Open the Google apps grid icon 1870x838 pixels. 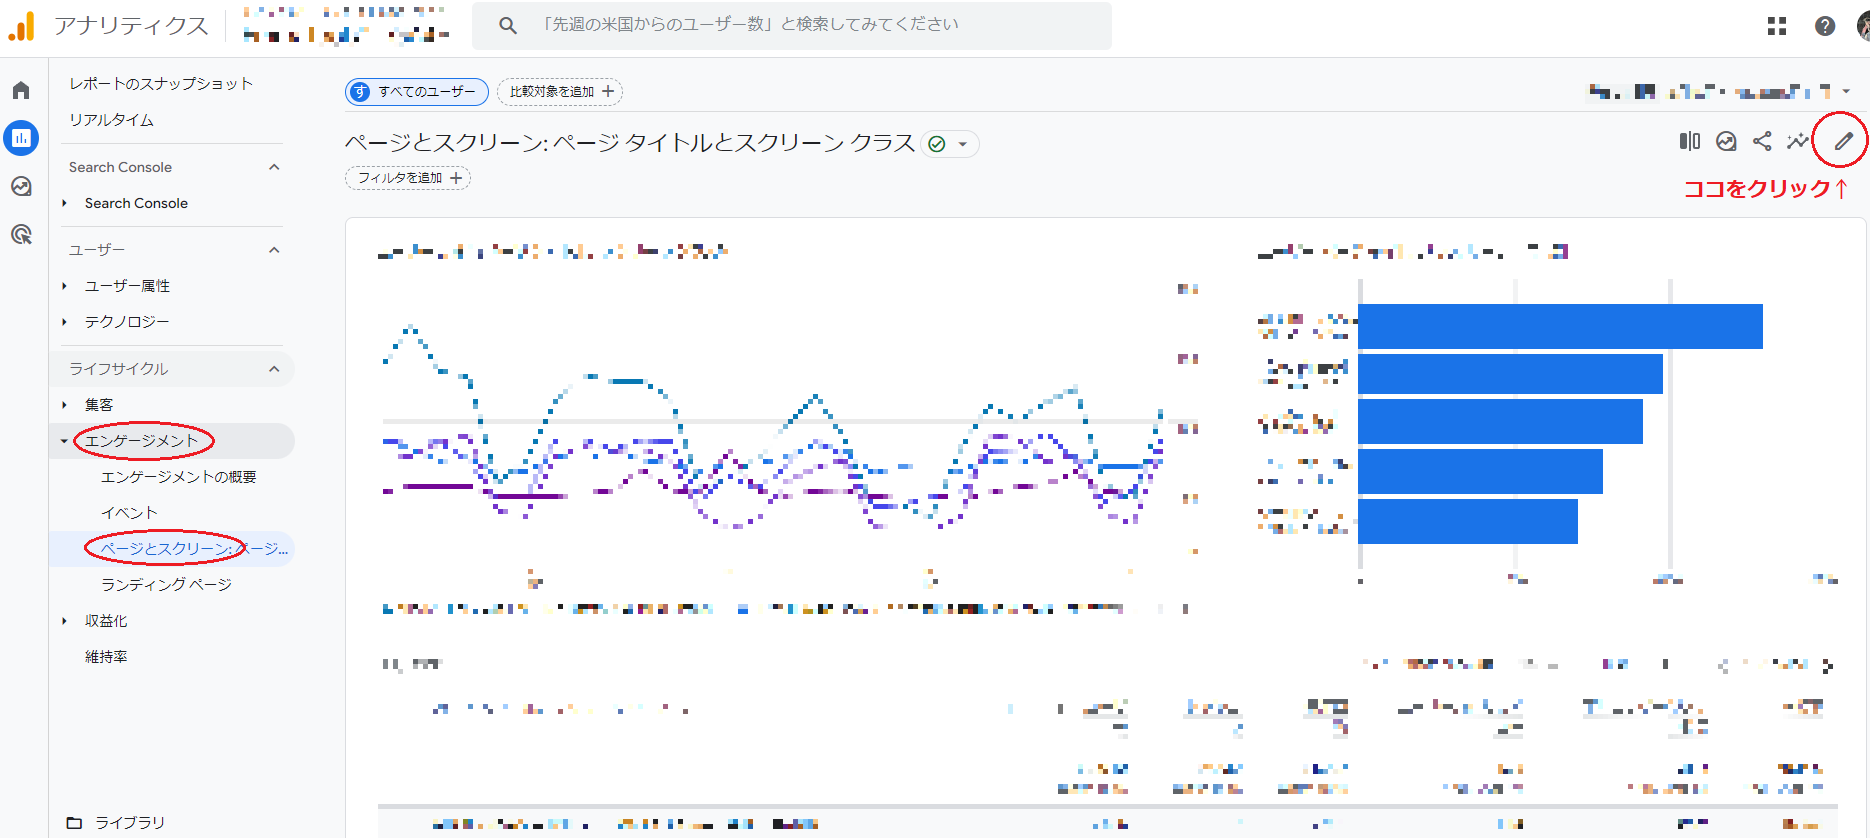tap(1777, 26)
